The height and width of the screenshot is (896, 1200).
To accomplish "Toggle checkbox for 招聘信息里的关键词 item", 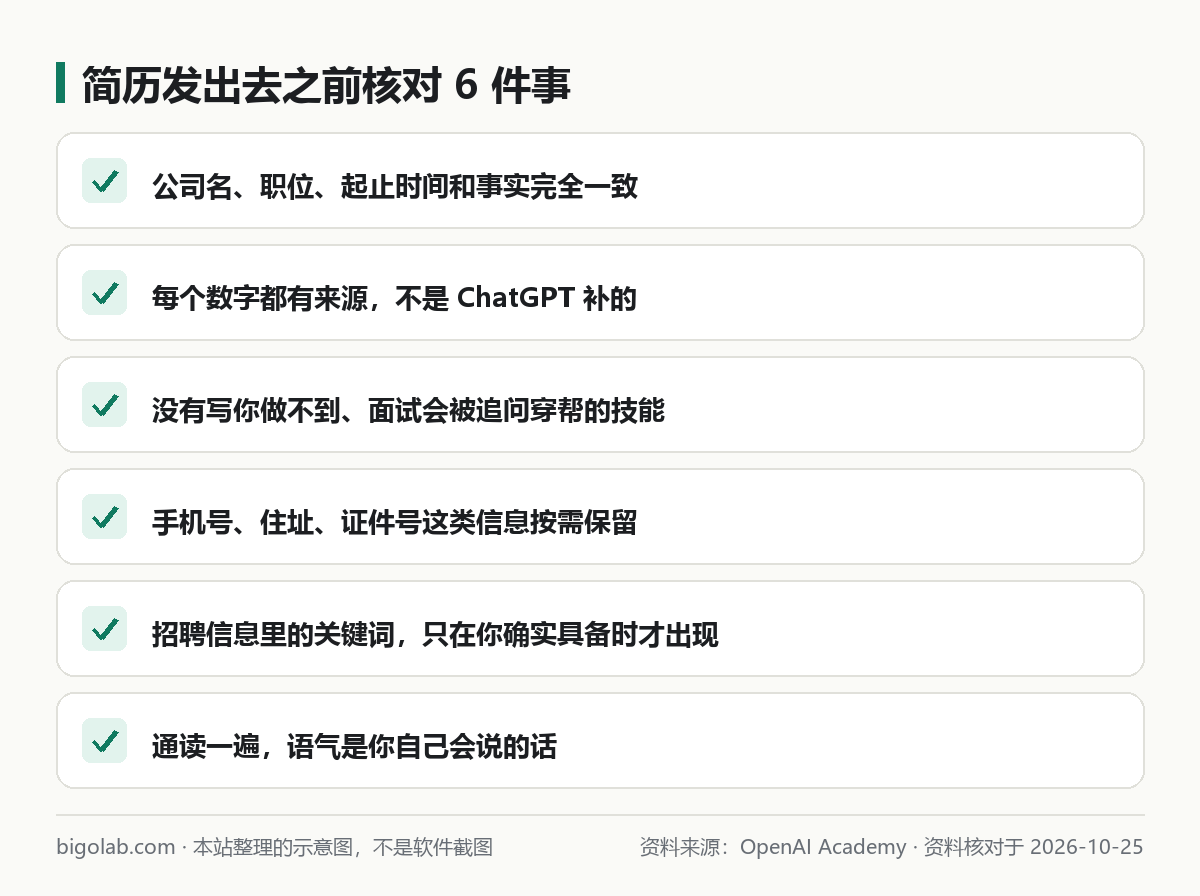I will pyautogui.click(x=104, y=629).
